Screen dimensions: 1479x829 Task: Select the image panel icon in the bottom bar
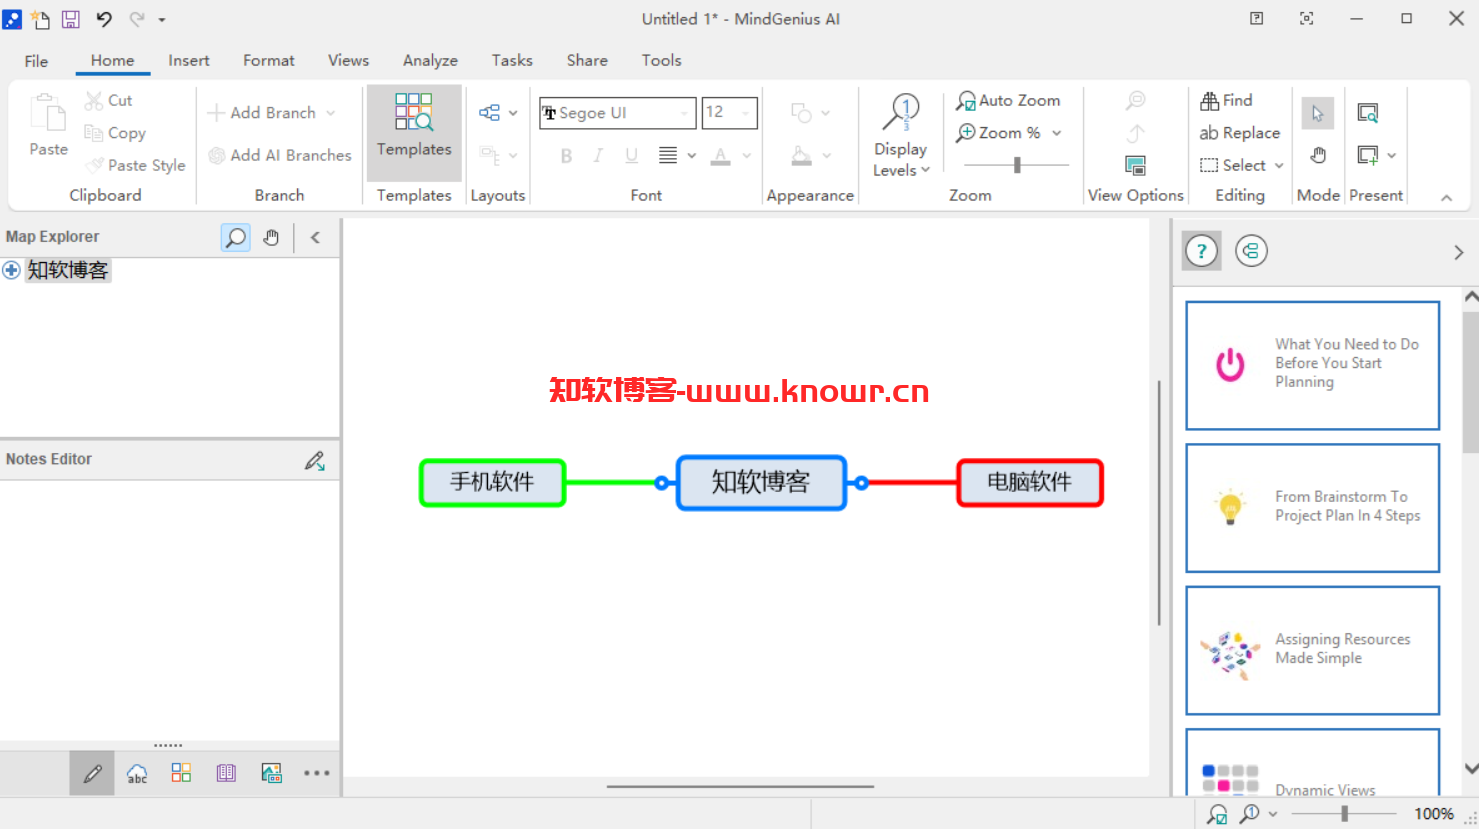pyautogui.click(x=271, y=772)
